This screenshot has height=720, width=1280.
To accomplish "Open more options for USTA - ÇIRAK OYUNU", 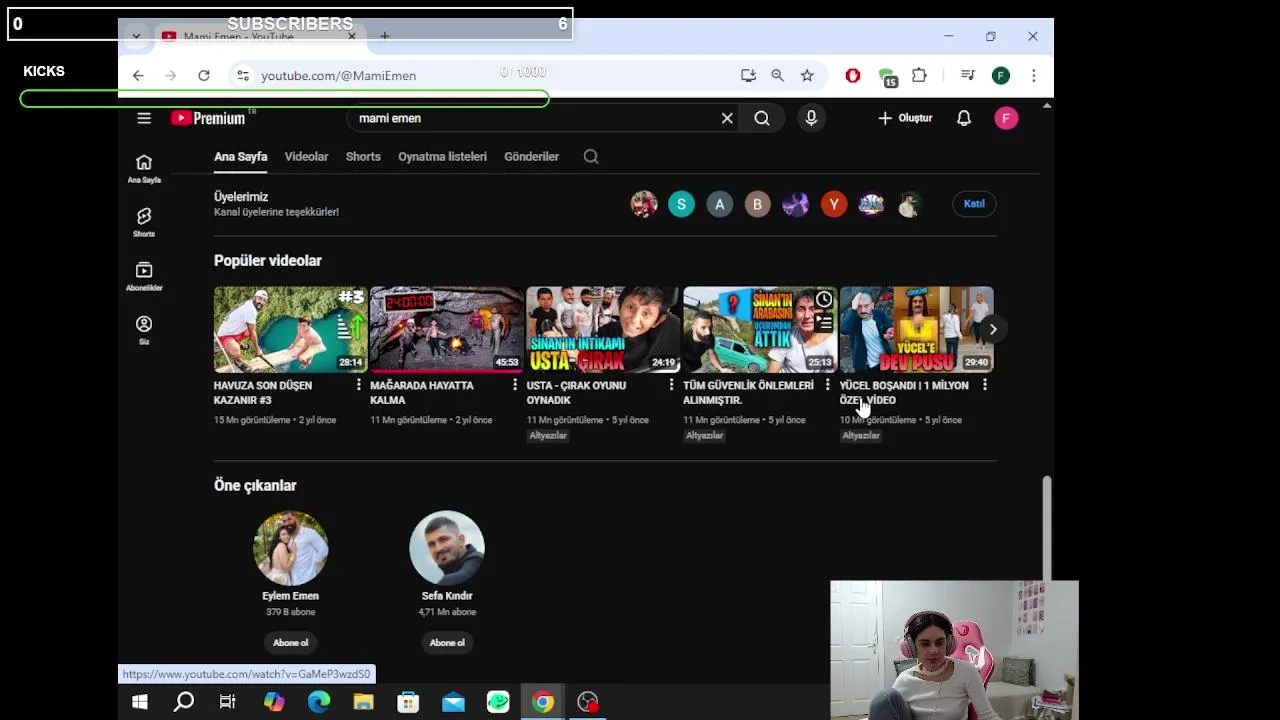I will (x=671, y=385).
